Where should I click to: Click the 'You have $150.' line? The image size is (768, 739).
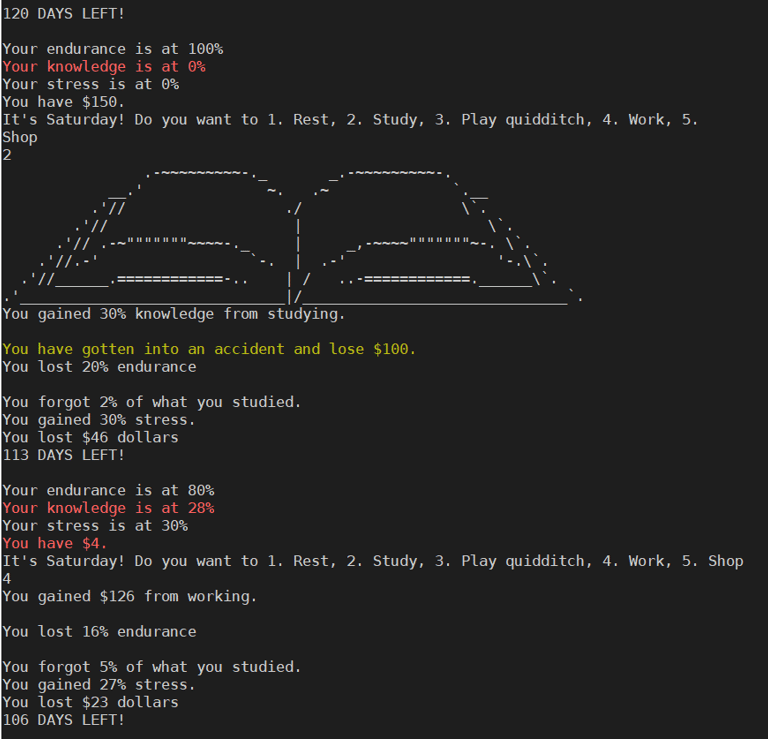click(64, 102)
